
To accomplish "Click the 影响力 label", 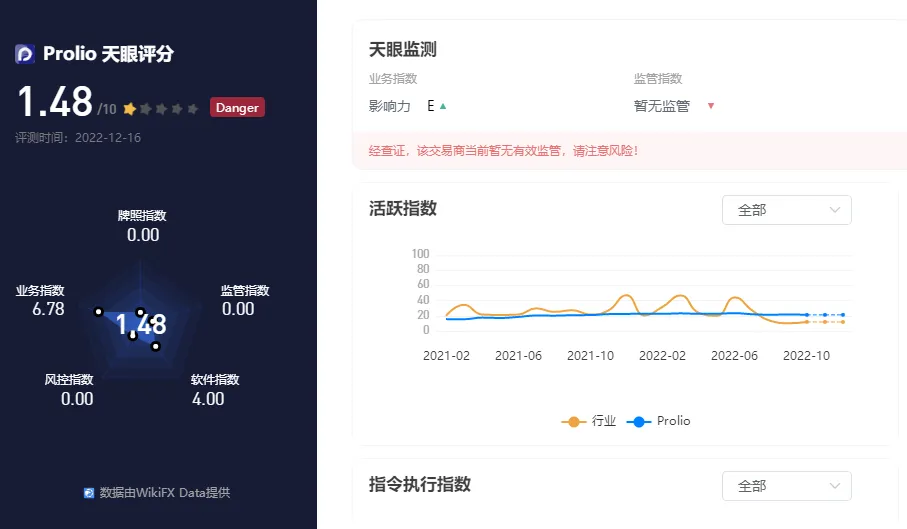I will 389,106.
